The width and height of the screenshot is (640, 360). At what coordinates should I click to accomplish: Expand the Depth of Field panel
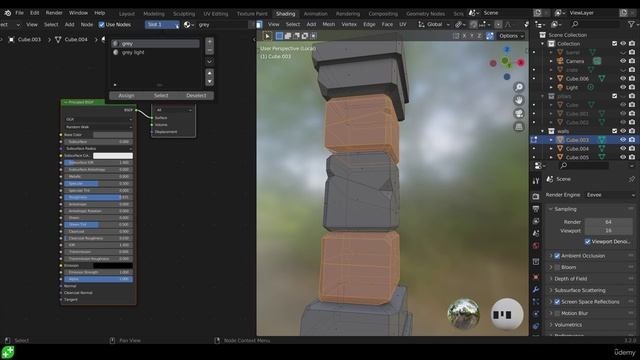(x=551, y=279)
